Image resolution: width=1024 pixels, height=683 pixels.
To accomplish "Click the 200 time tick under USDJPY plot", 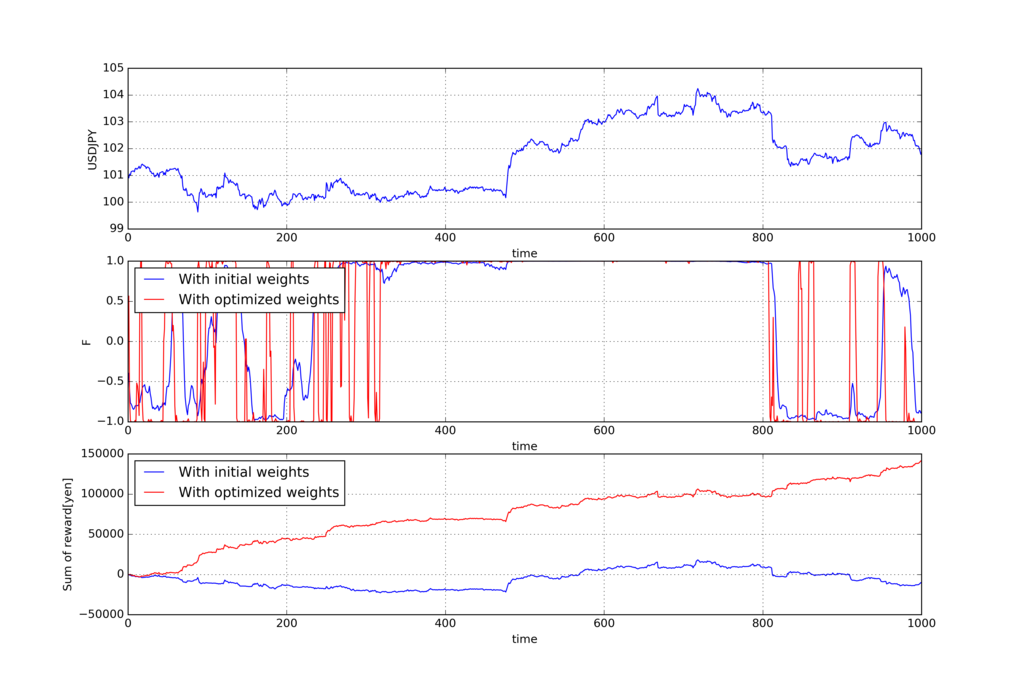I will [x=287, y=238].
